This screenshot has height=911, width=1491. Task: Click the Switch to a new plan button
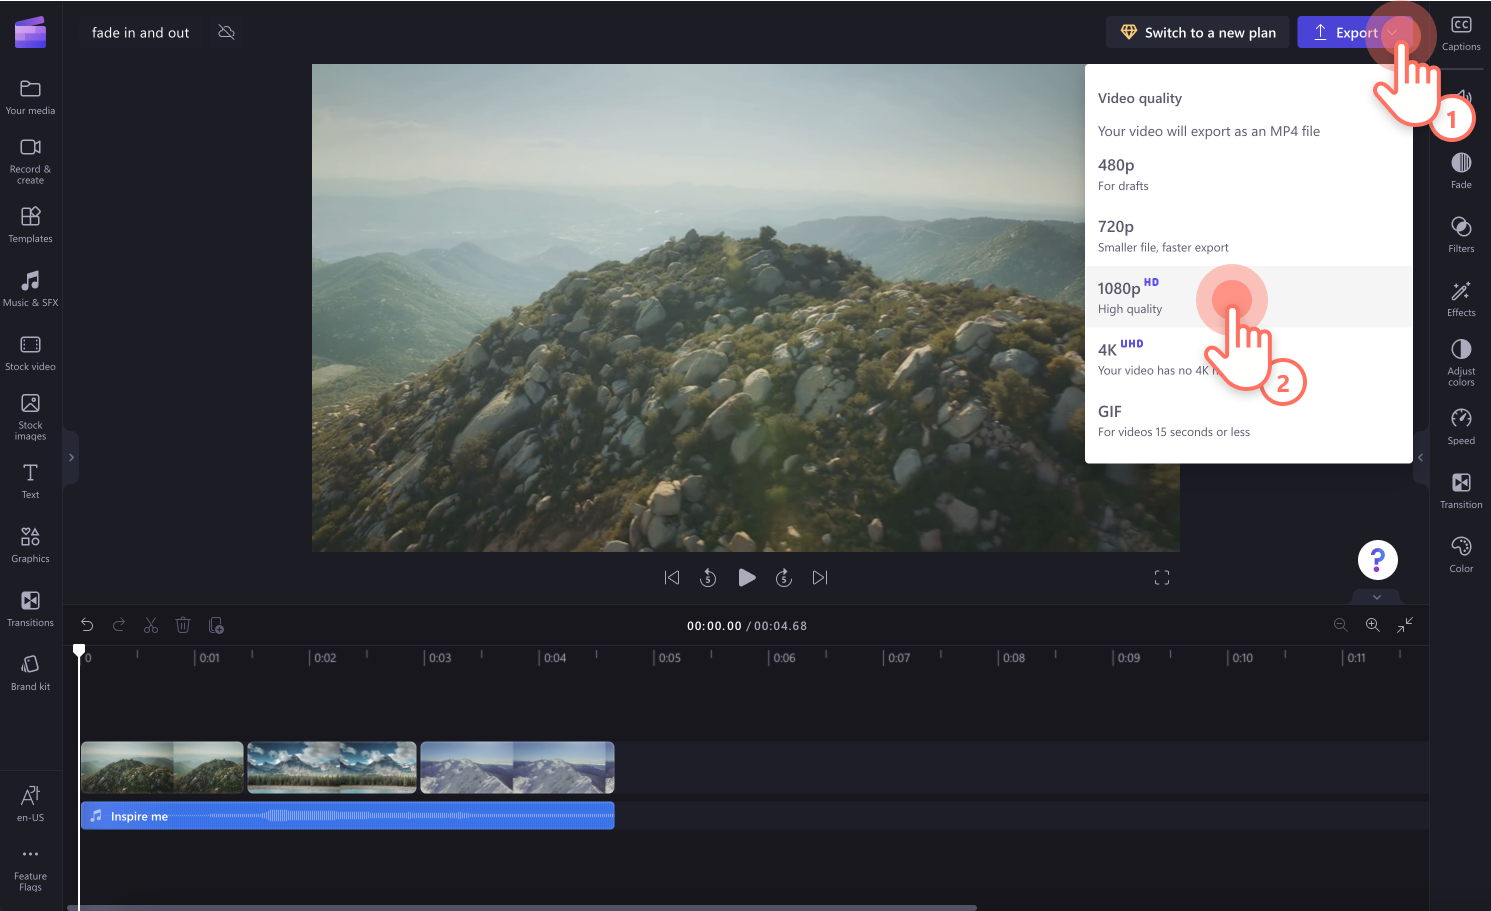pos(1197,31)
